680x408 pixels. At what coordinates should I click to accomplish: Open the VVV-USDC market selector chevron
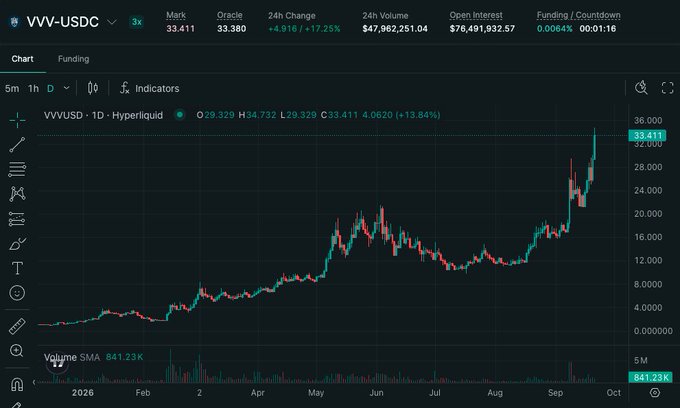112,22
